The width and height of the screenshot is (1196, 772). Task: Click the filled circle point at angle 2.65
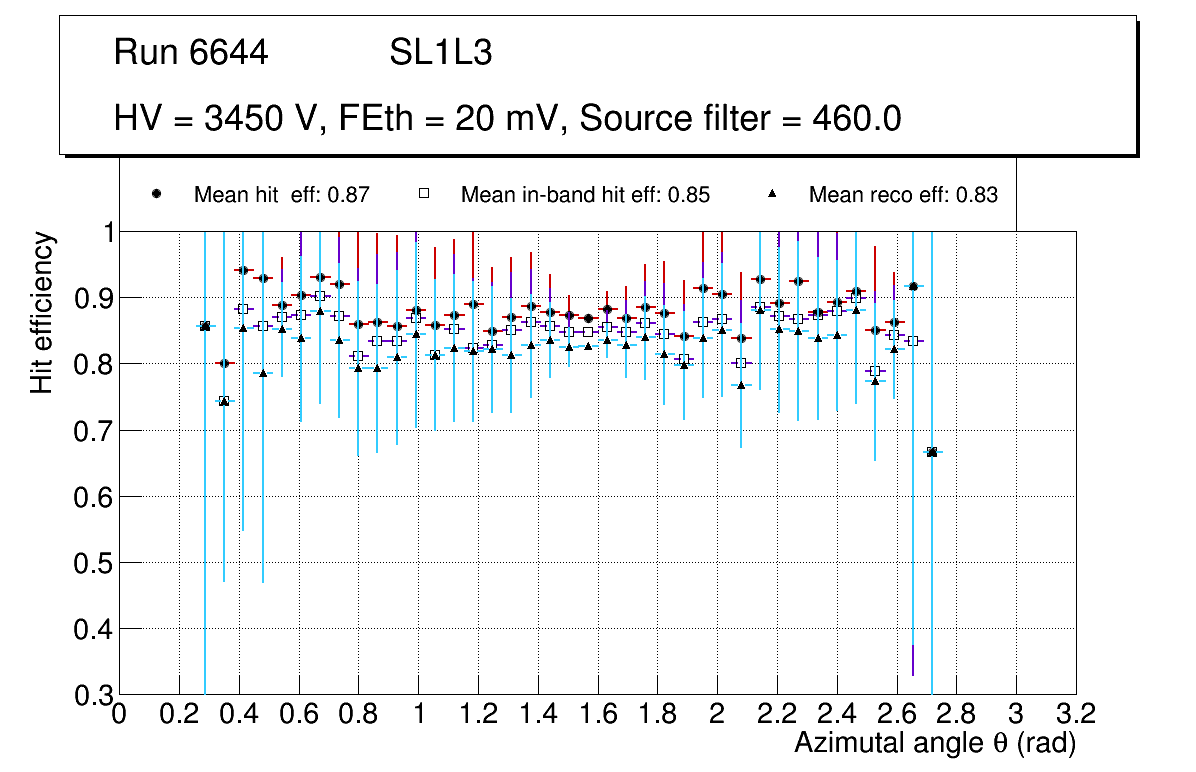pyautogui.click(x=913, y=287)
